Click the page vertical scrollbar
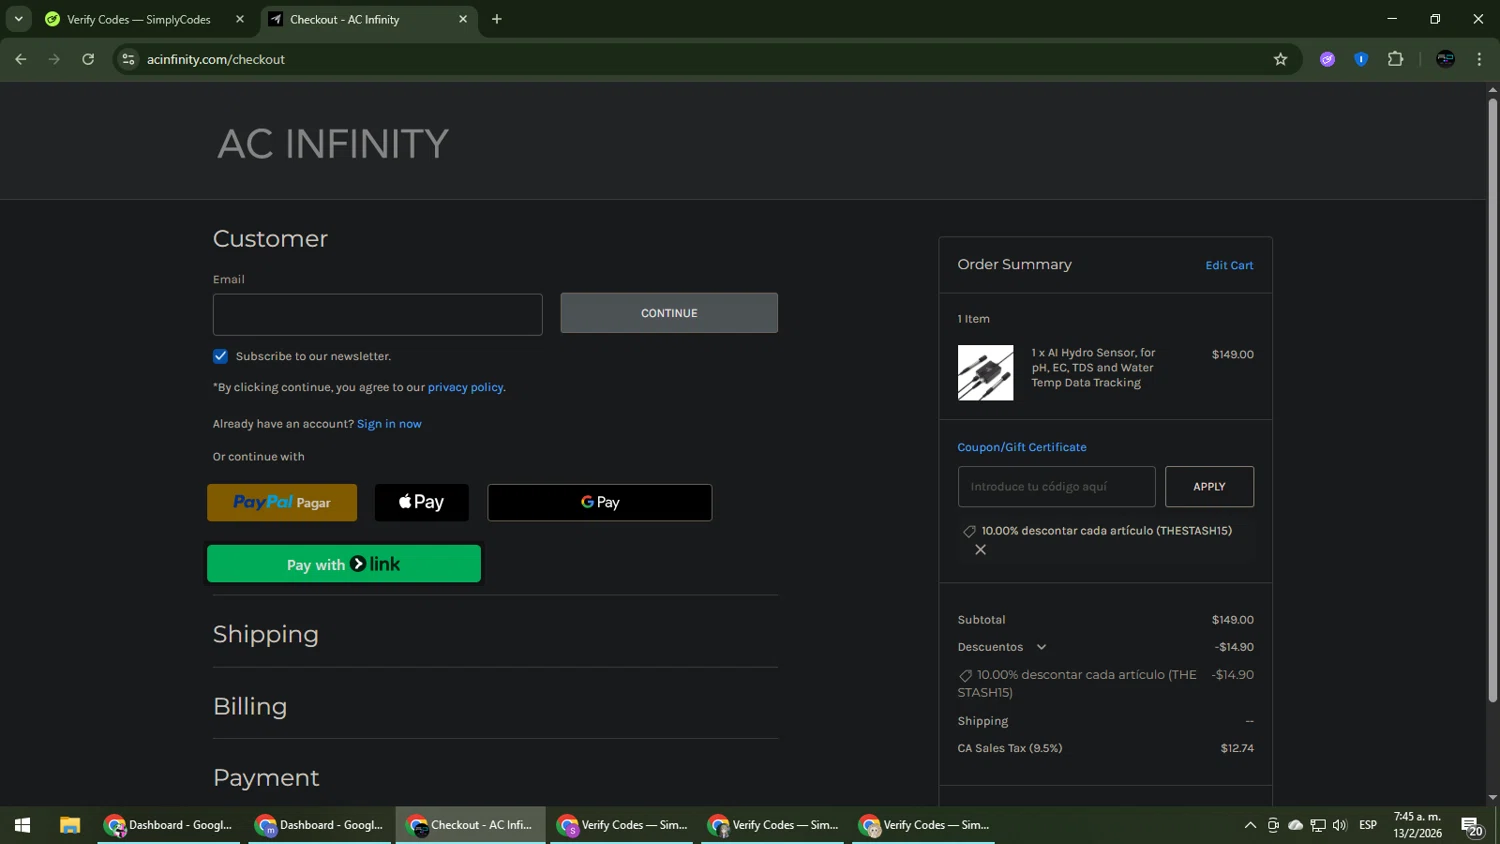 tap(1492, 400)
